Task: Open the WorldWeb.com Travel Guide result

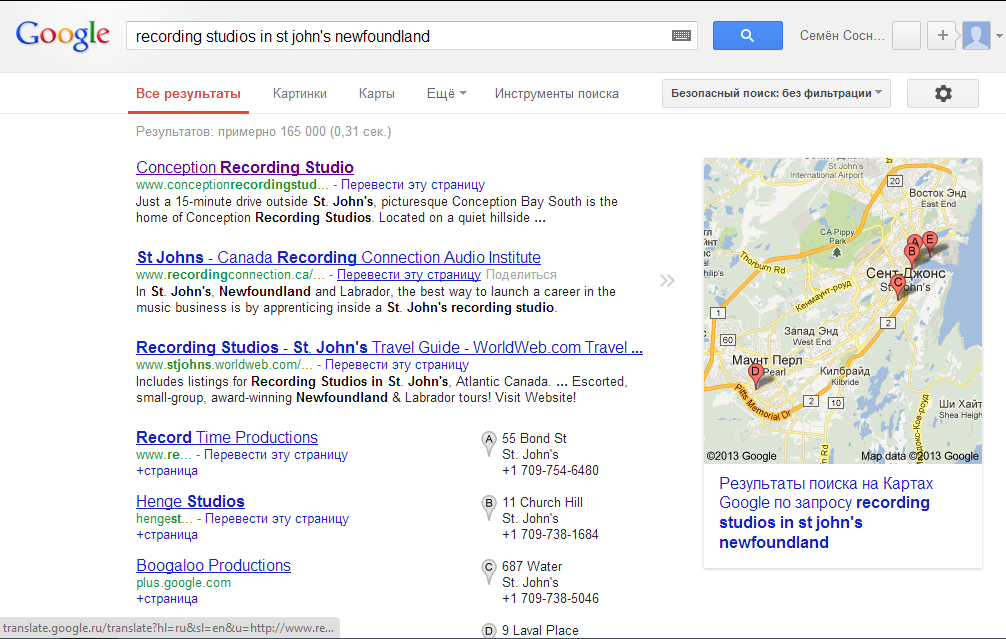Action: [x=389, y=347]
